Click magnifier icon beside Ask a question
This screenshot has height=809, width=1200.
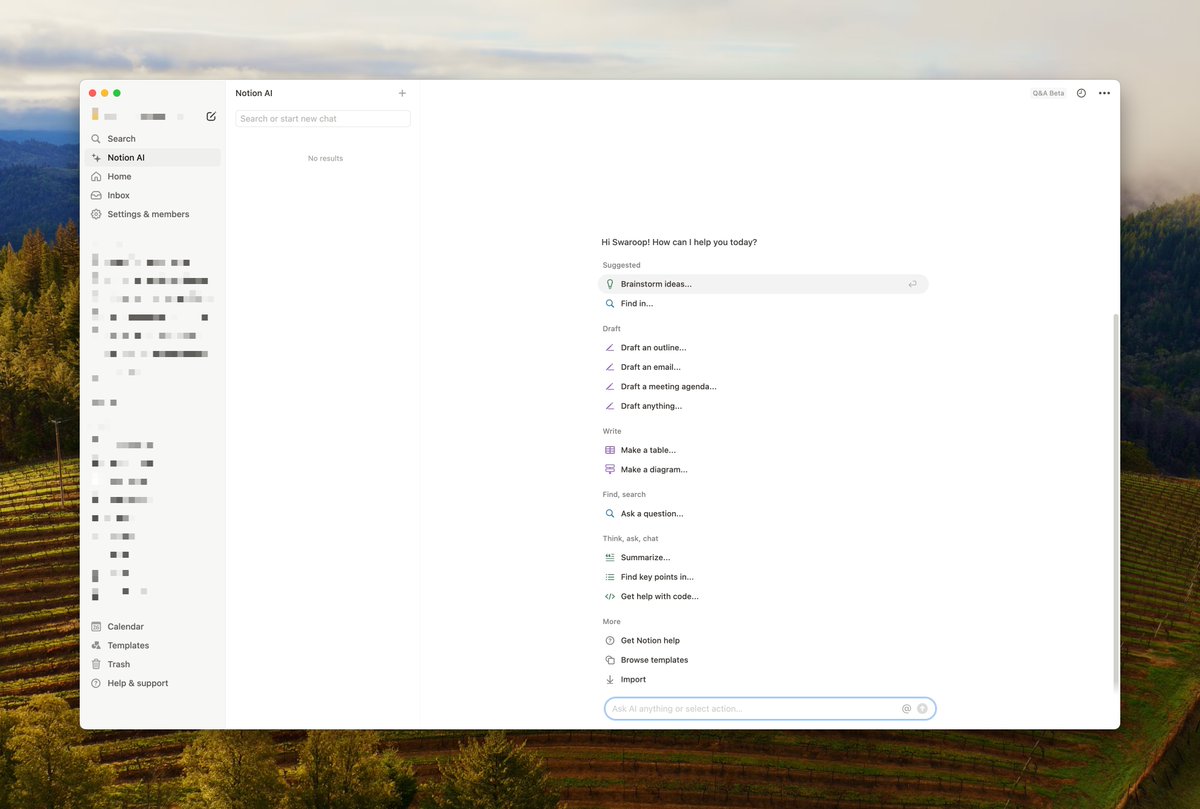coord(610,514)
